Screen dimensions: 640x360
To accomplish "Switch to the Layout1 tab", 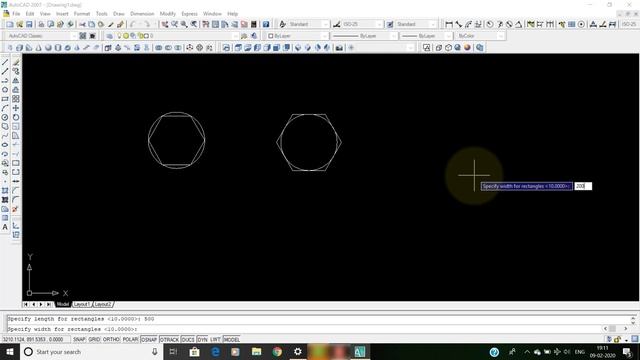I will 82,304.
